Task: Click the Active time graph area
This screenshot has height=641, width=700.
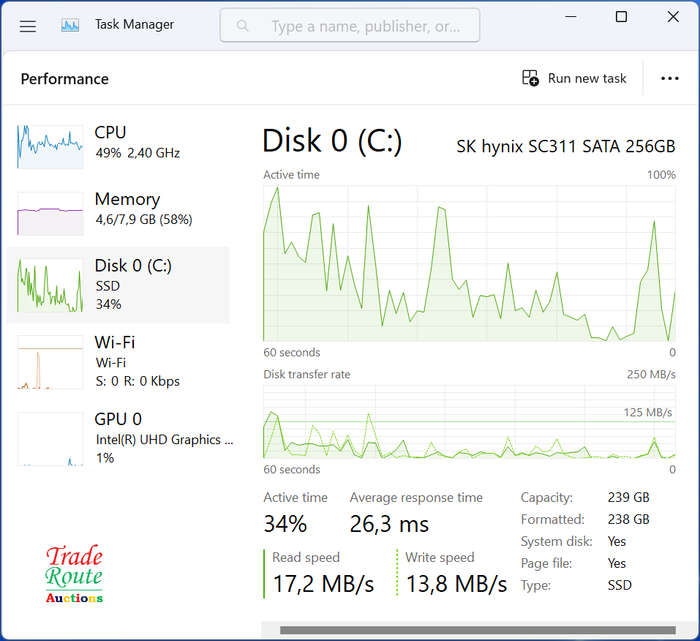Action: tap(469, 263)
